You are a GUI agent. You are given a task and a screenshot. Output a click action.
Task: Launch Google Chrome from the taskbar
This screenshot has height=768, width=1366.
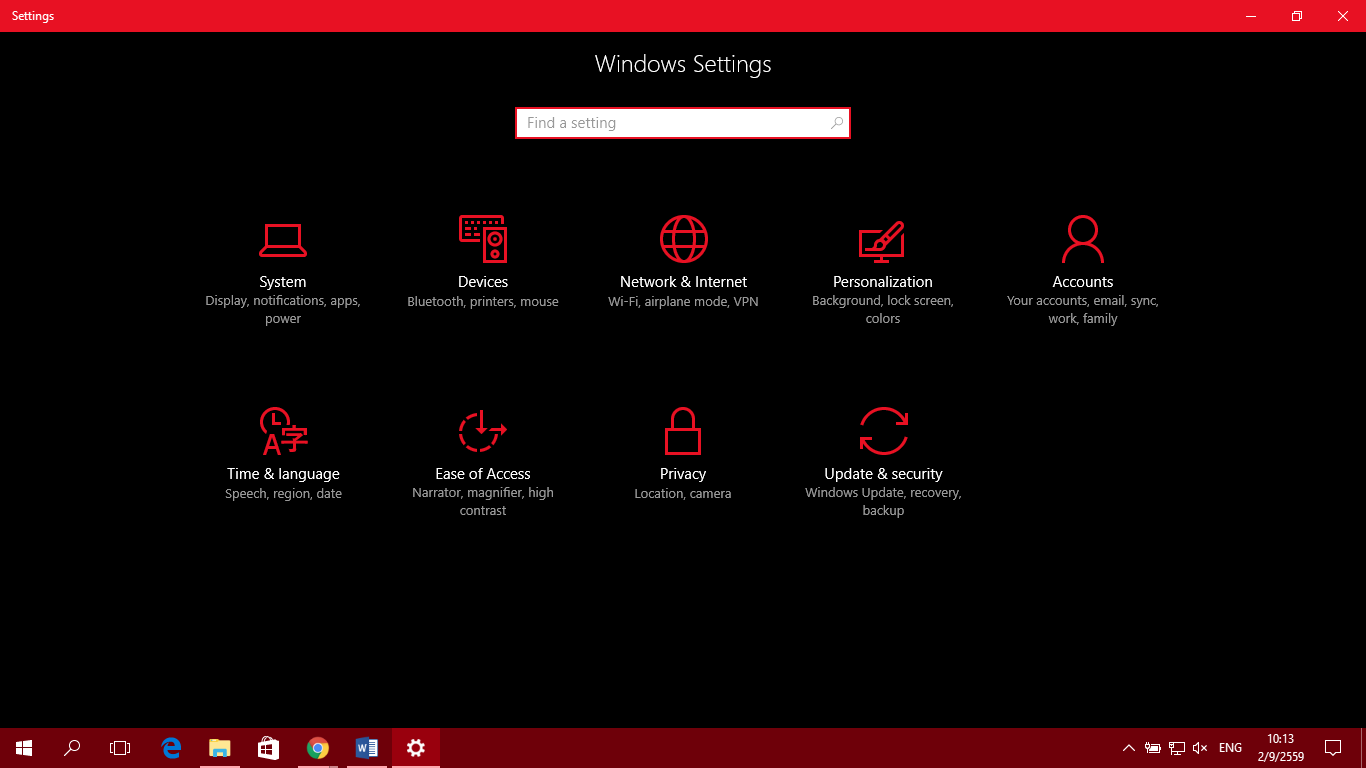coord(318,748)
